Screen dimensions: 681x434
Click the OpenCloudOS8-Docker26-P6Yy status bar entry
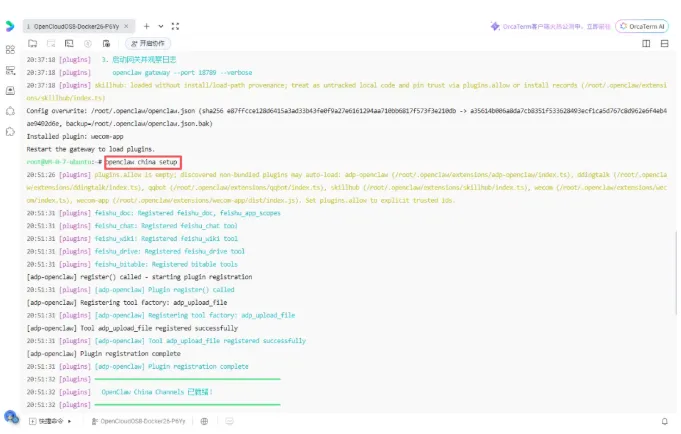pos(139,421)
